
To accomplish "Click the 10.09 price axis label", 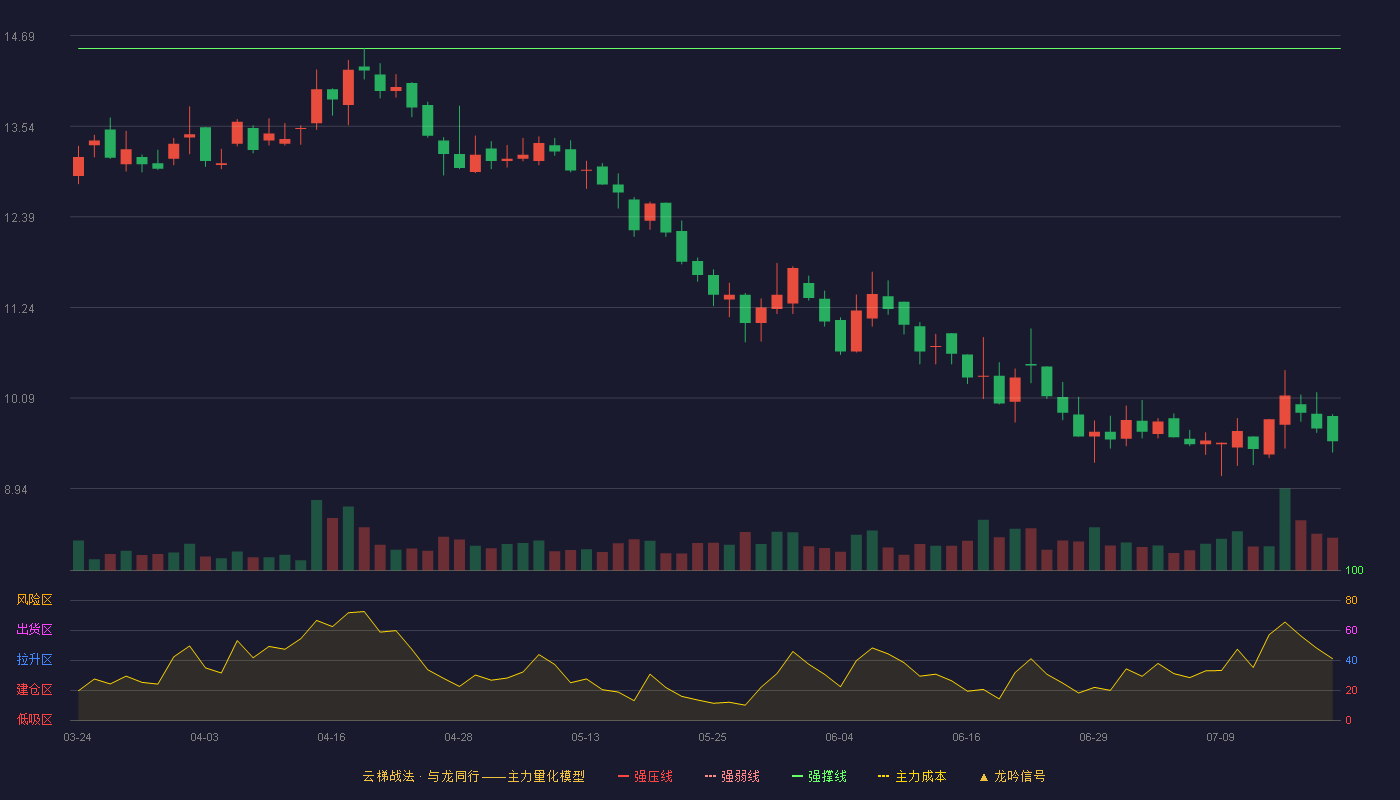I will (19, 399).
